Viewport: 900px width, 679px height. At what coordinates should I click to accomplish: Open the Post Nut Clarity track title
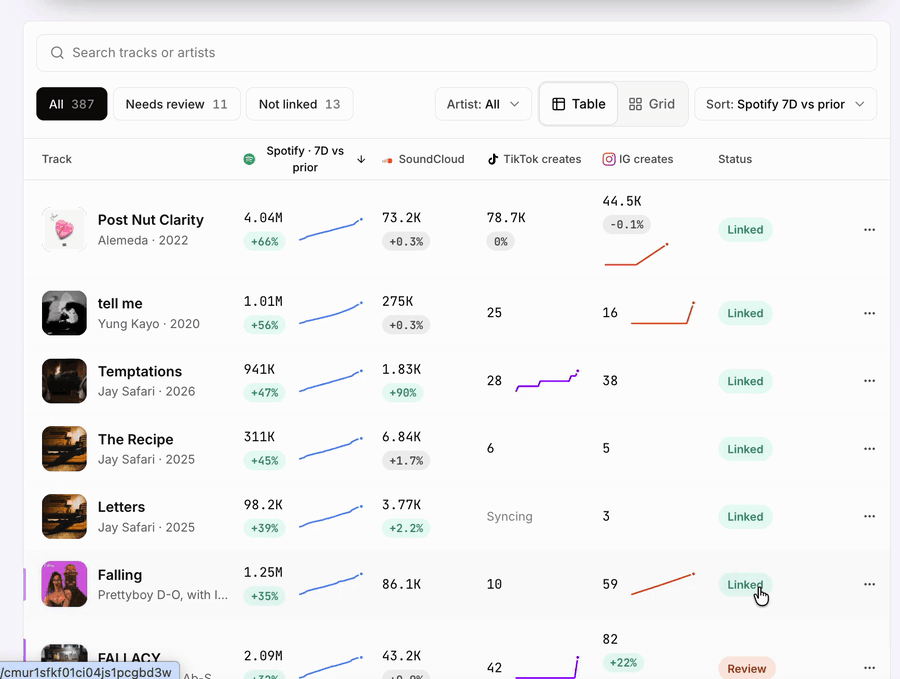[150, 220]
